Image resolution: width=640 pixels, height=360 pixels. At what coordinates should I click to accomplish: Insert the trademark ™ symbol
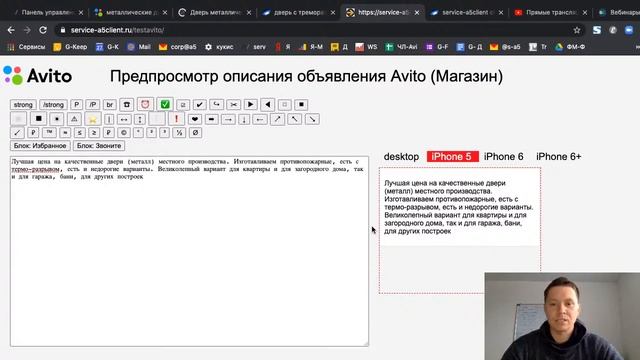coord(49,133)
